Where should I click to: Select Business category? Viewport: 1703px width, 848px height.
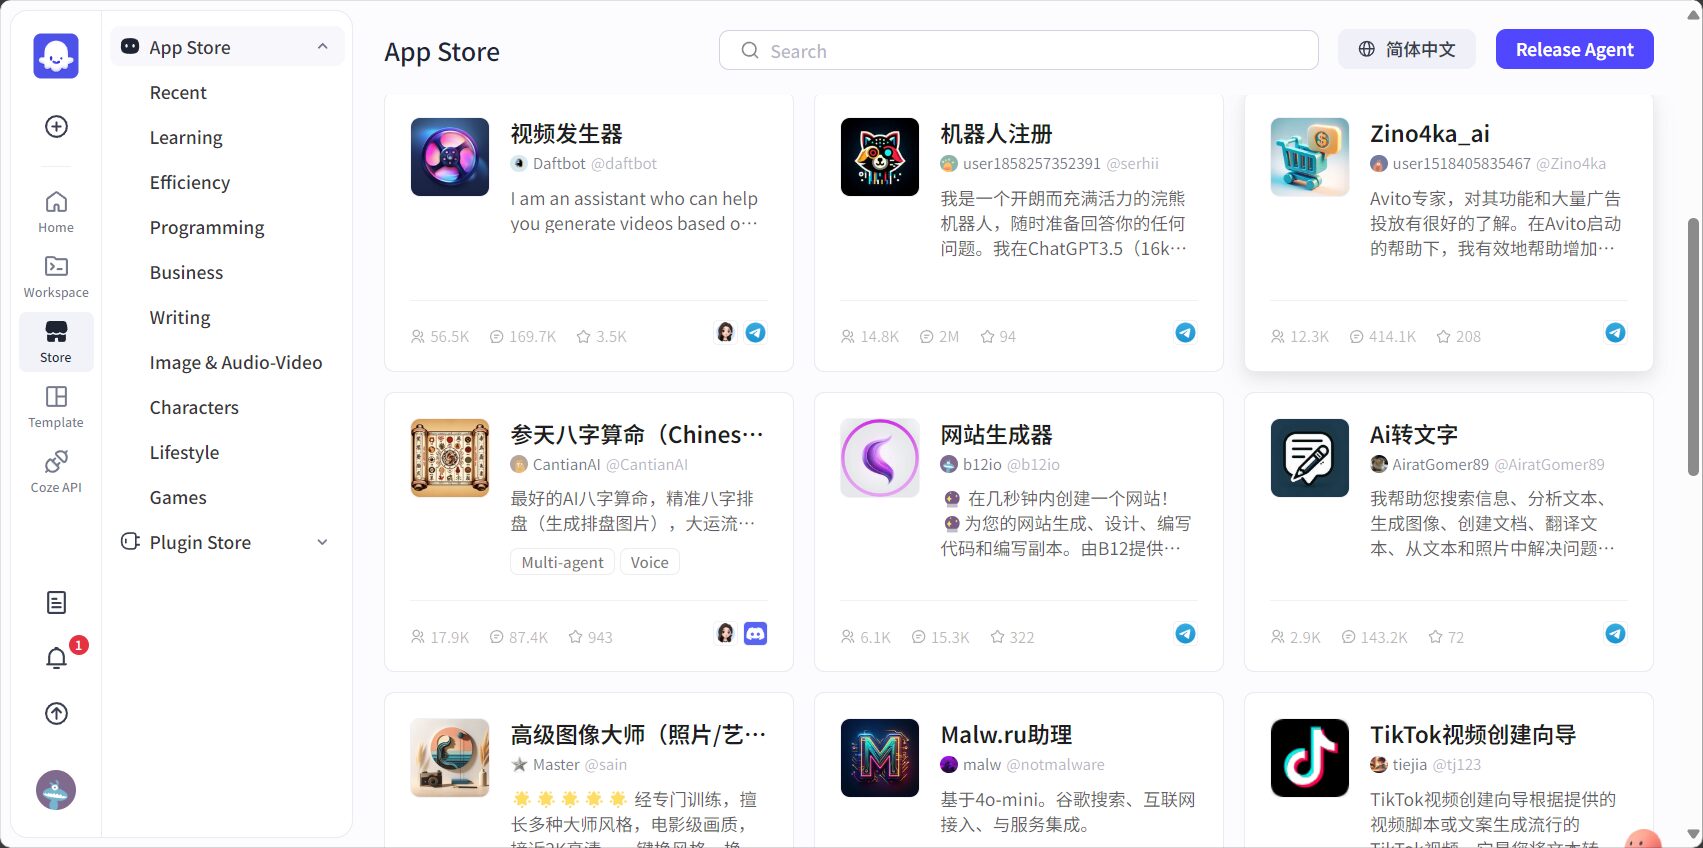pyautogui.click(x=186, y=272)
